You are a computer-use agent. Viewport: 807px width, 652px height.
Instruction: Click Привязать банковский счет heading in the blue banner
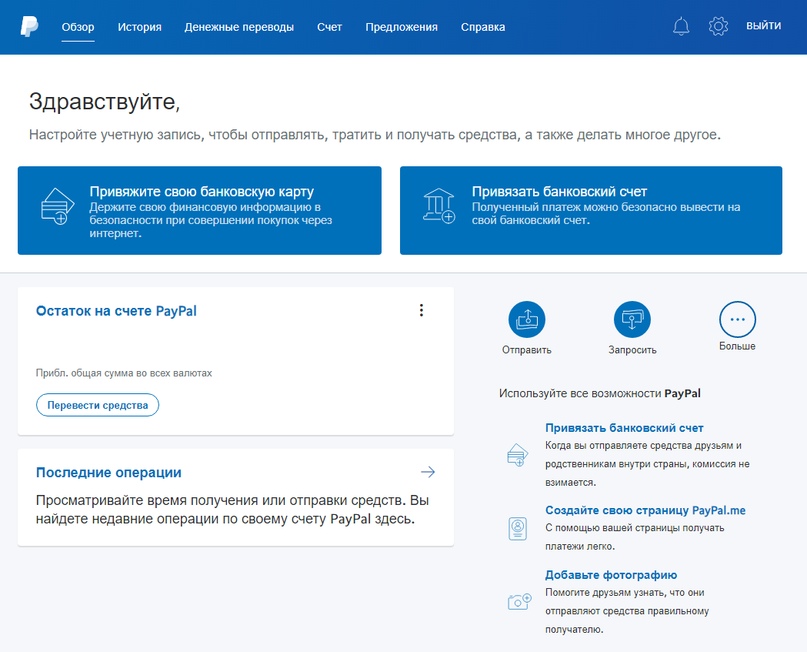[x=559, y=191]
